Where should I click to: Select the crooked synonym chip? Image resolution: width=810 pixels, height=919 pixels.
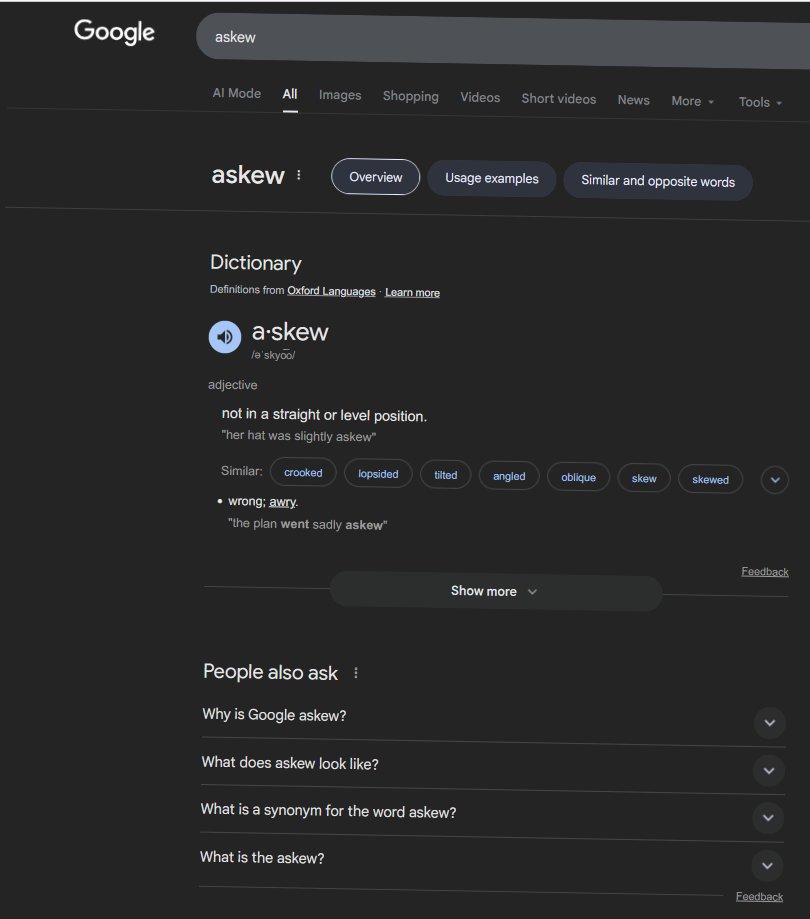click(x=303, y=471)
